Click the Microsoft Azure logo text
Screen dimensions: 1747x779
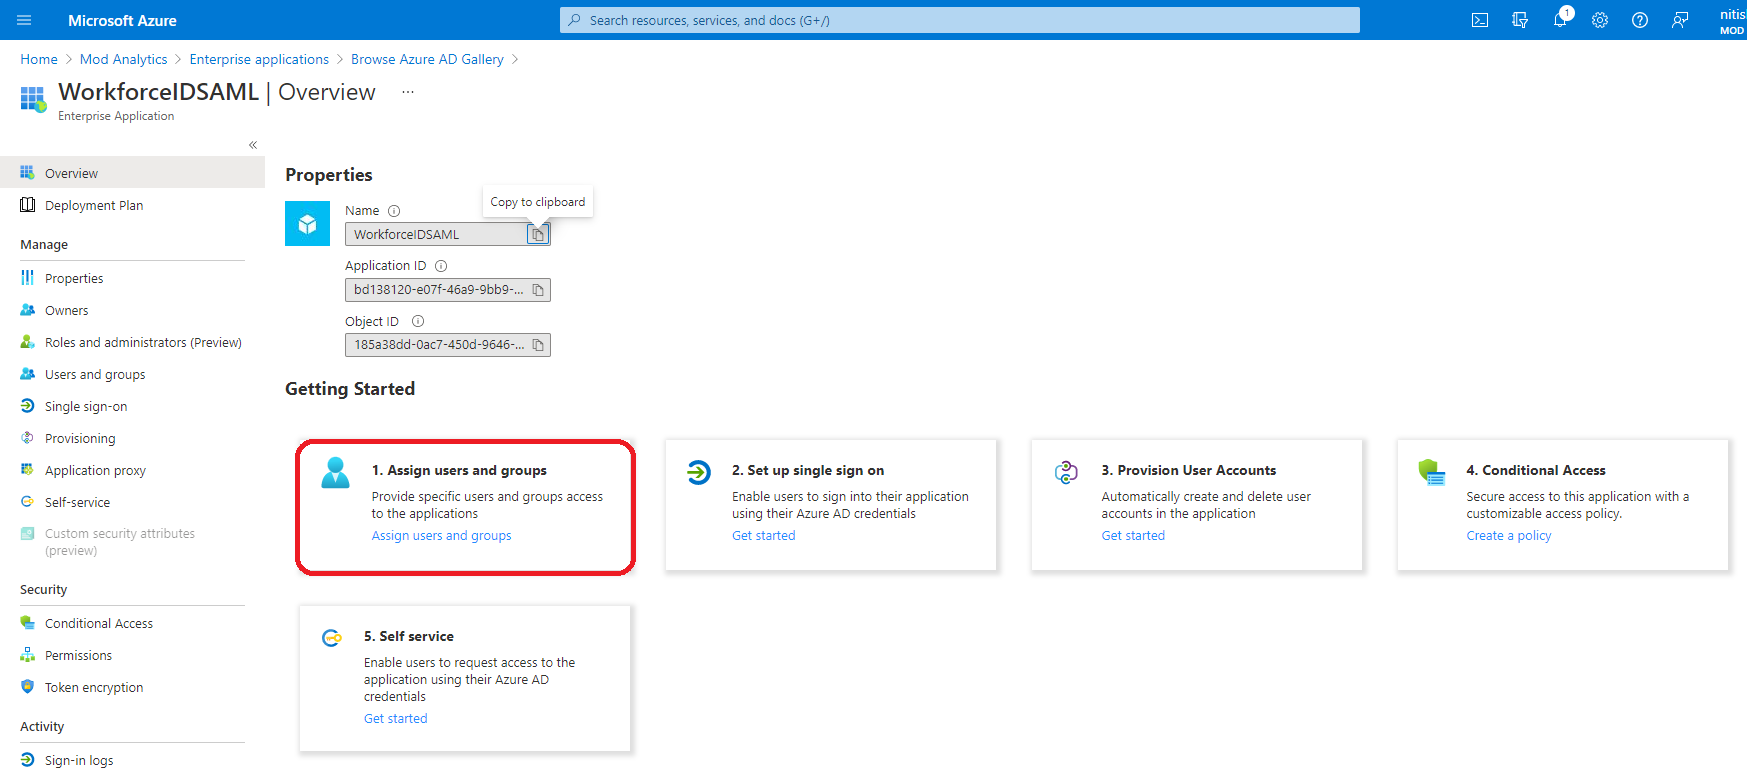(x=122, y=20)
